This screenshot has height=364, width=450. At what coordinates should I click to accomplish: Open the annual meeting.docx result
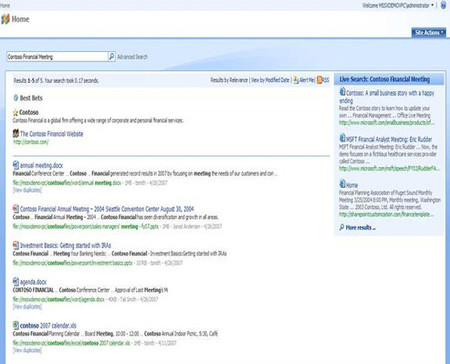coord(41,165)
